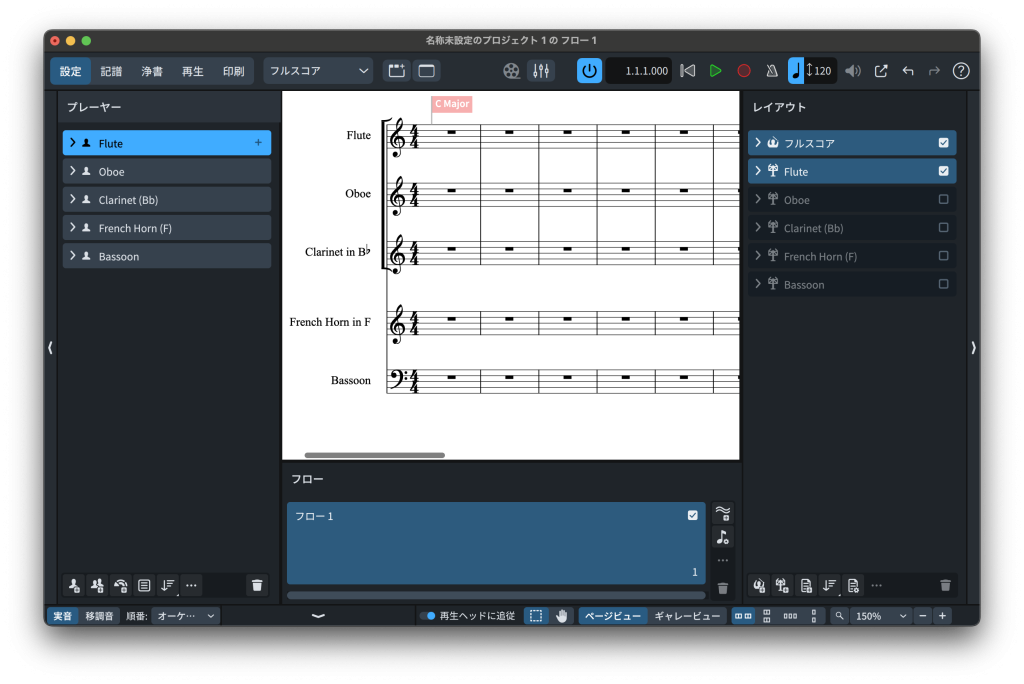Switch to the 再生 tab
1024x684 pixels.
click(x=192, y=71)
